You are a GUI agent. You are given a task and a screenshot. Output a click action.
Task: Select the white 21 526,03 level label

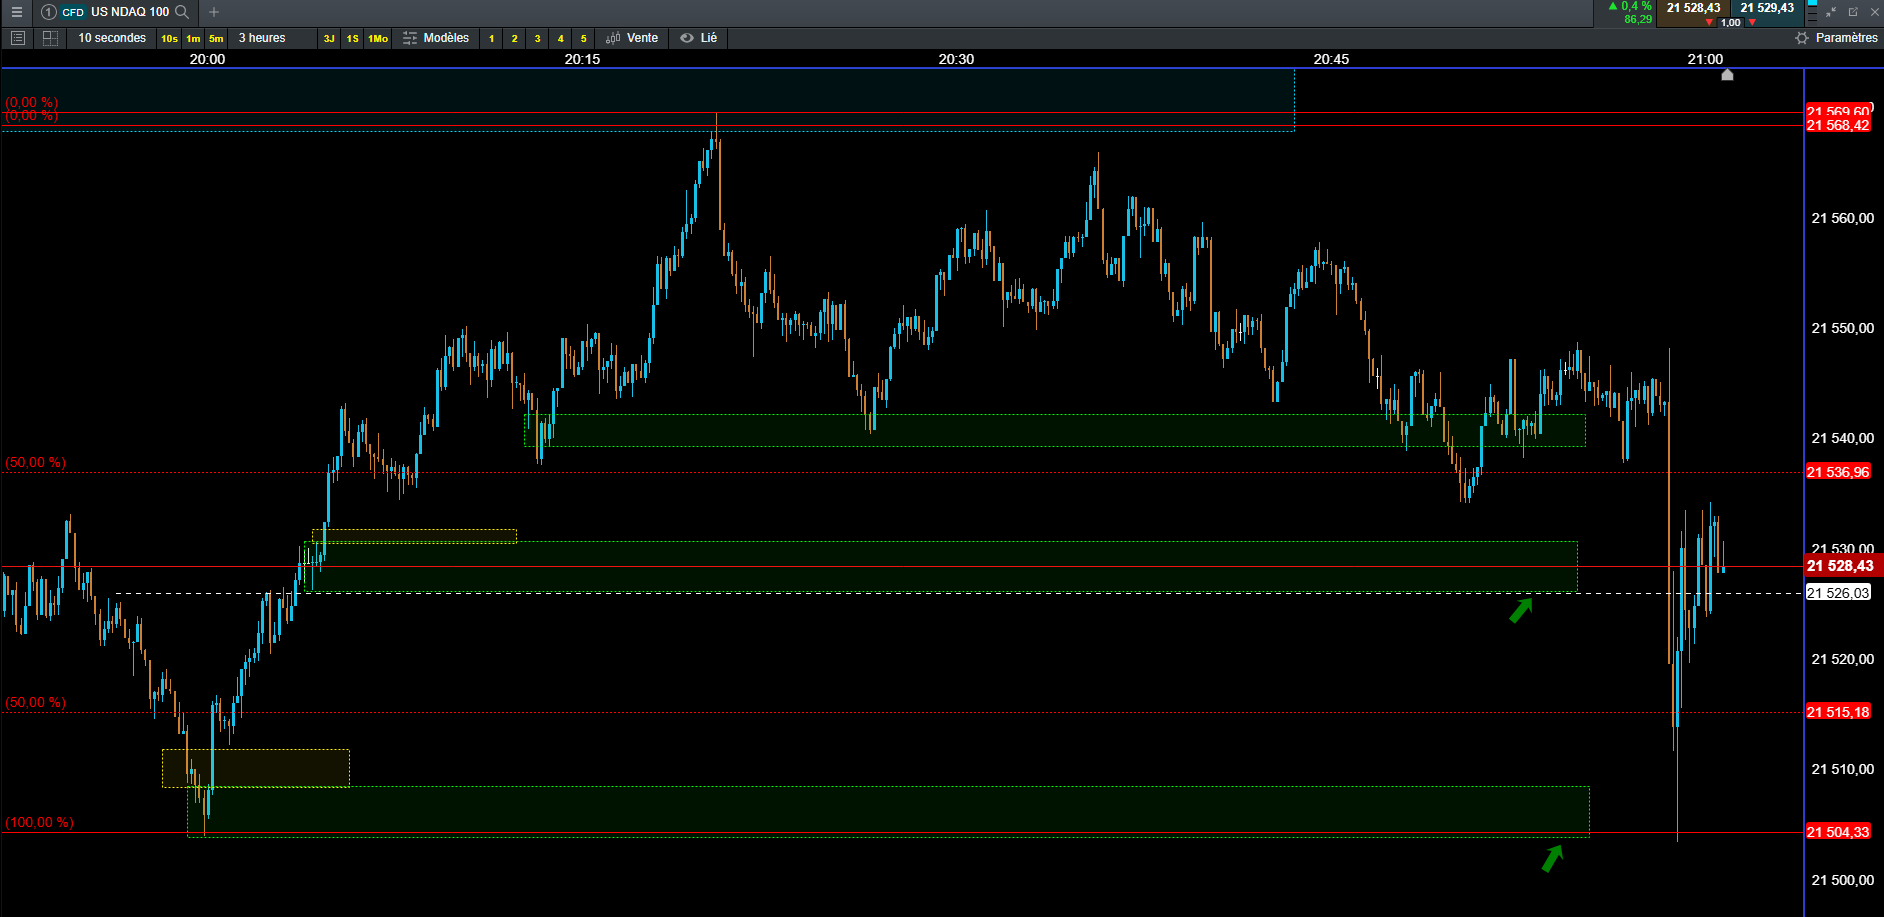click(x=1838, y=593)
